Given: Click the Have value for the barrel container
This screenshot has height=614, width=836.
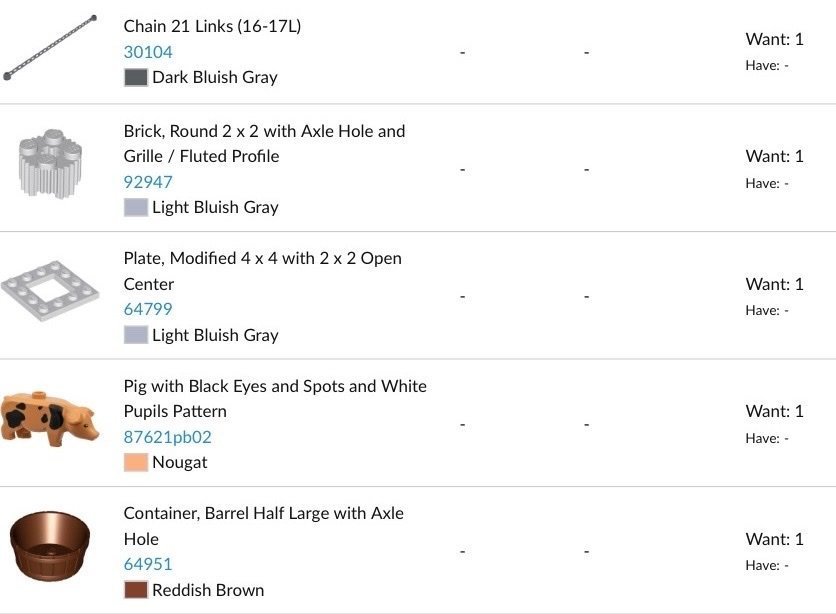Looking at the screenshot, I should coord(767,565).
